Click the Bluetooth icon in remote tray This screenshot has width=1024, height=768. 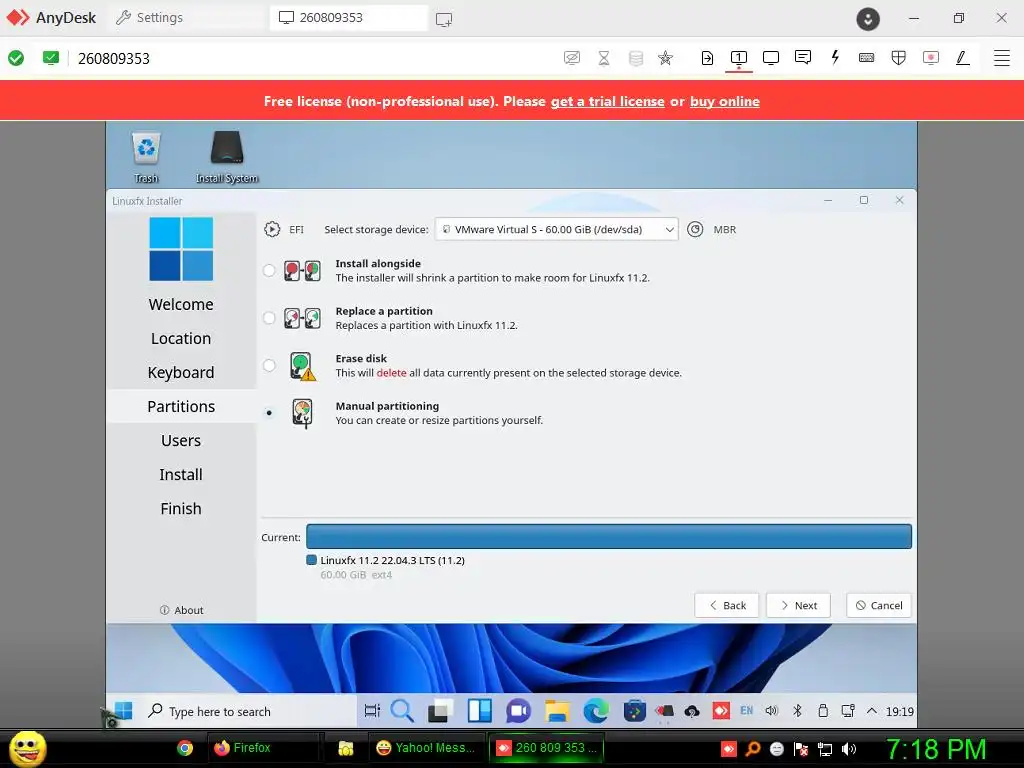click(797, 711)
